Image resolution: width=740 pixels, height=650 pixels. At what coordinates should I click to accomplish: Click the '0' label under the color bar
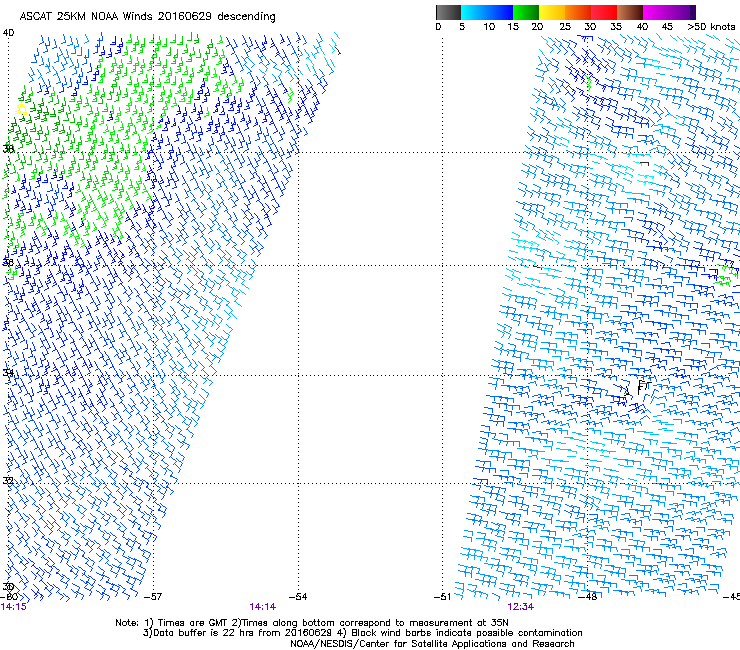[438, 26]
